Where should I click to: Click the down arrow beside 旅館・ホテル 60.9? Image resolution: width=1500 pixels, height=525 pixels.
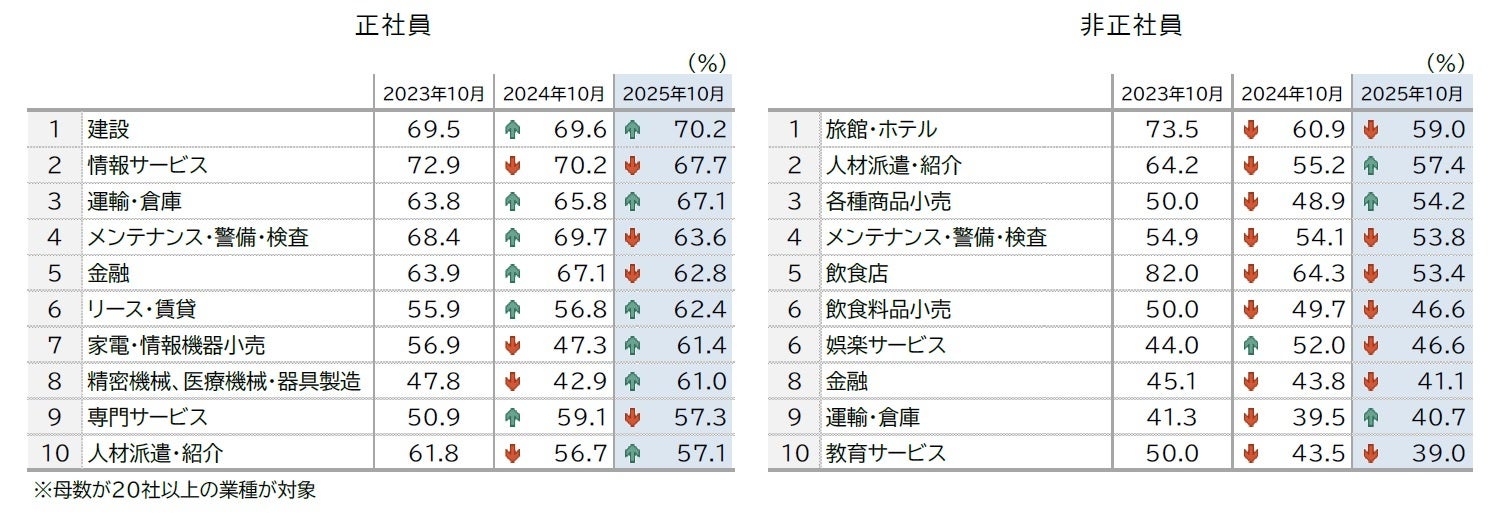[1250, 129]
